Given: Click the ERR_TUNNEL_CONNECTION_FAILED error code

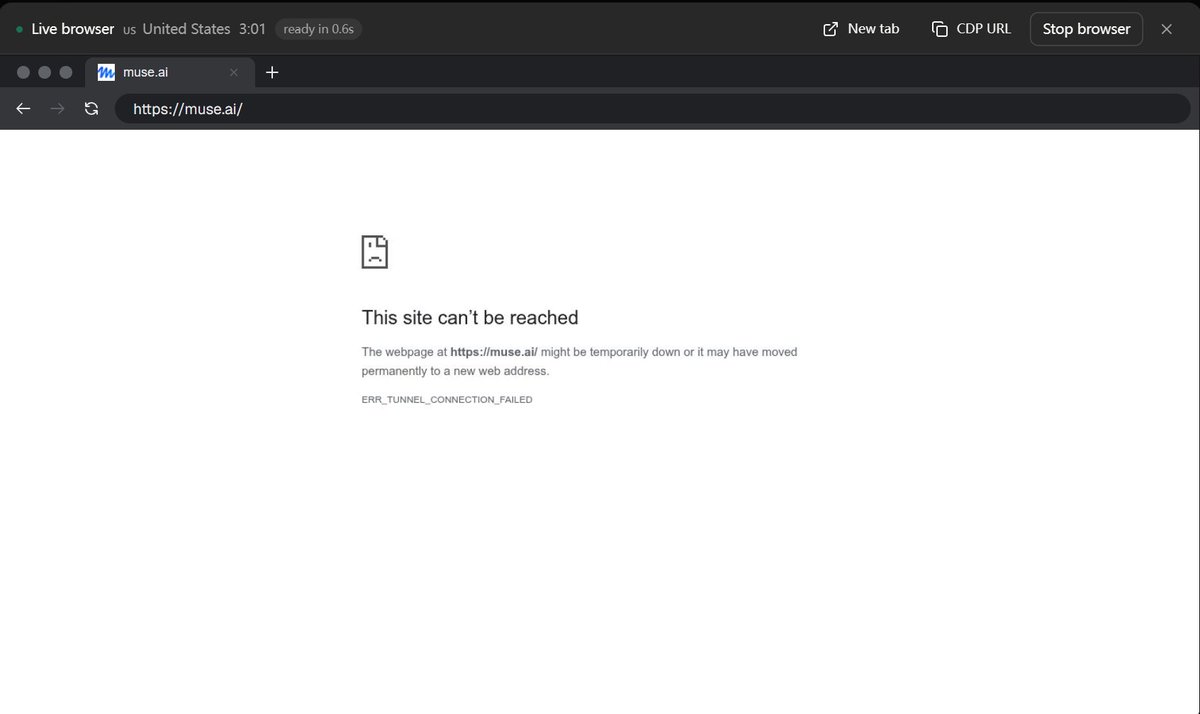Looking at the screenshot, I should pyautogui.click(x=447, y=399).
